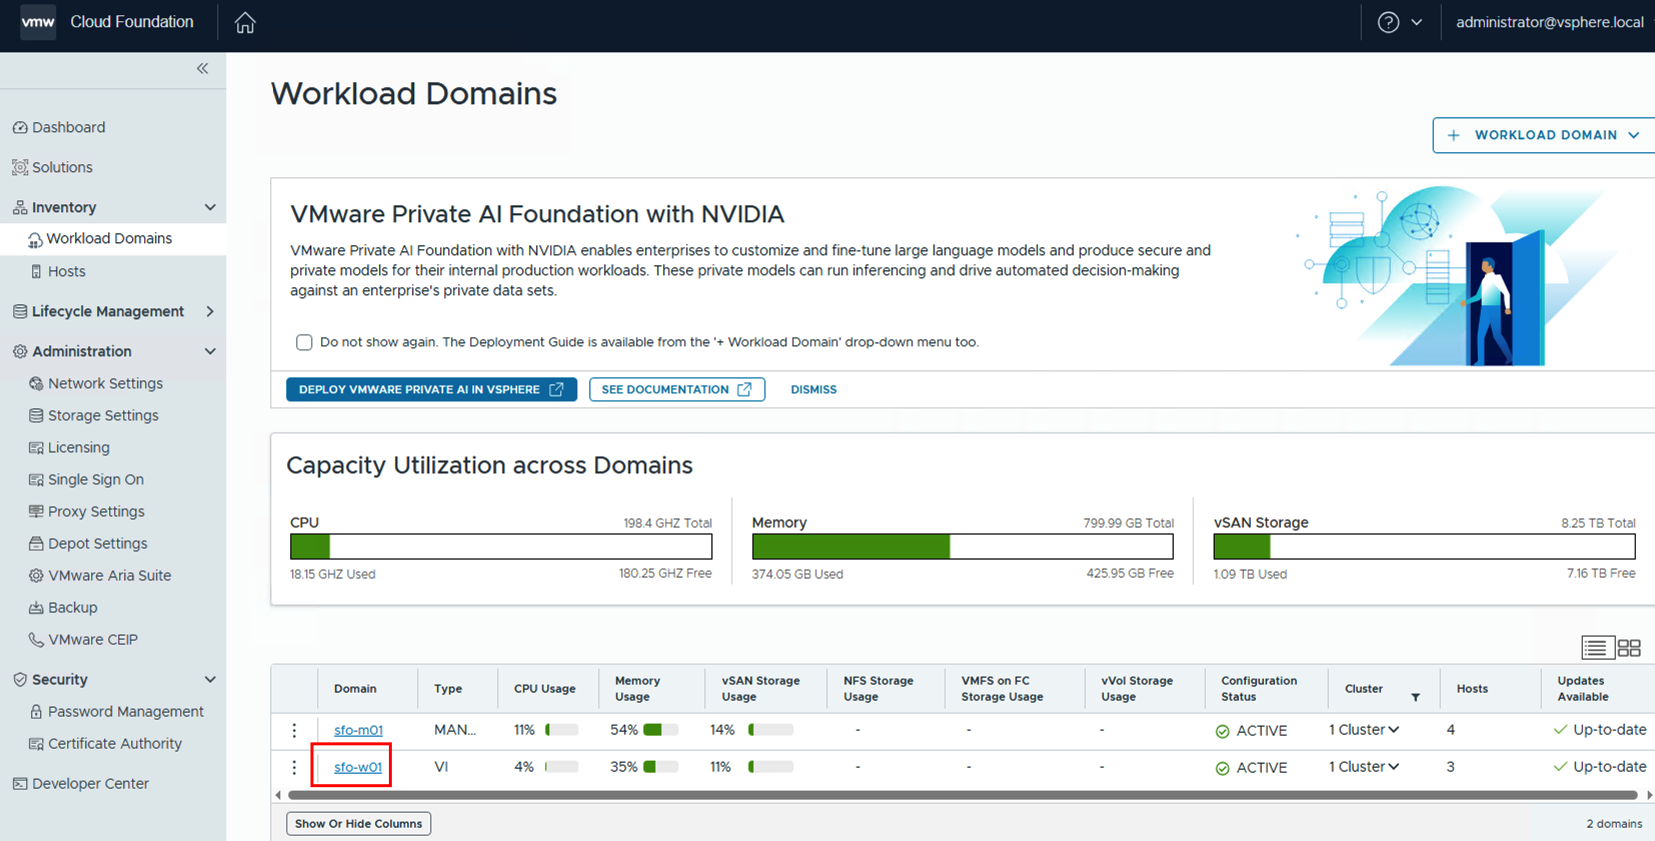Collapse the left navigation sidebar
Screen dimensions: 1655x841
(x=203, y=69)
